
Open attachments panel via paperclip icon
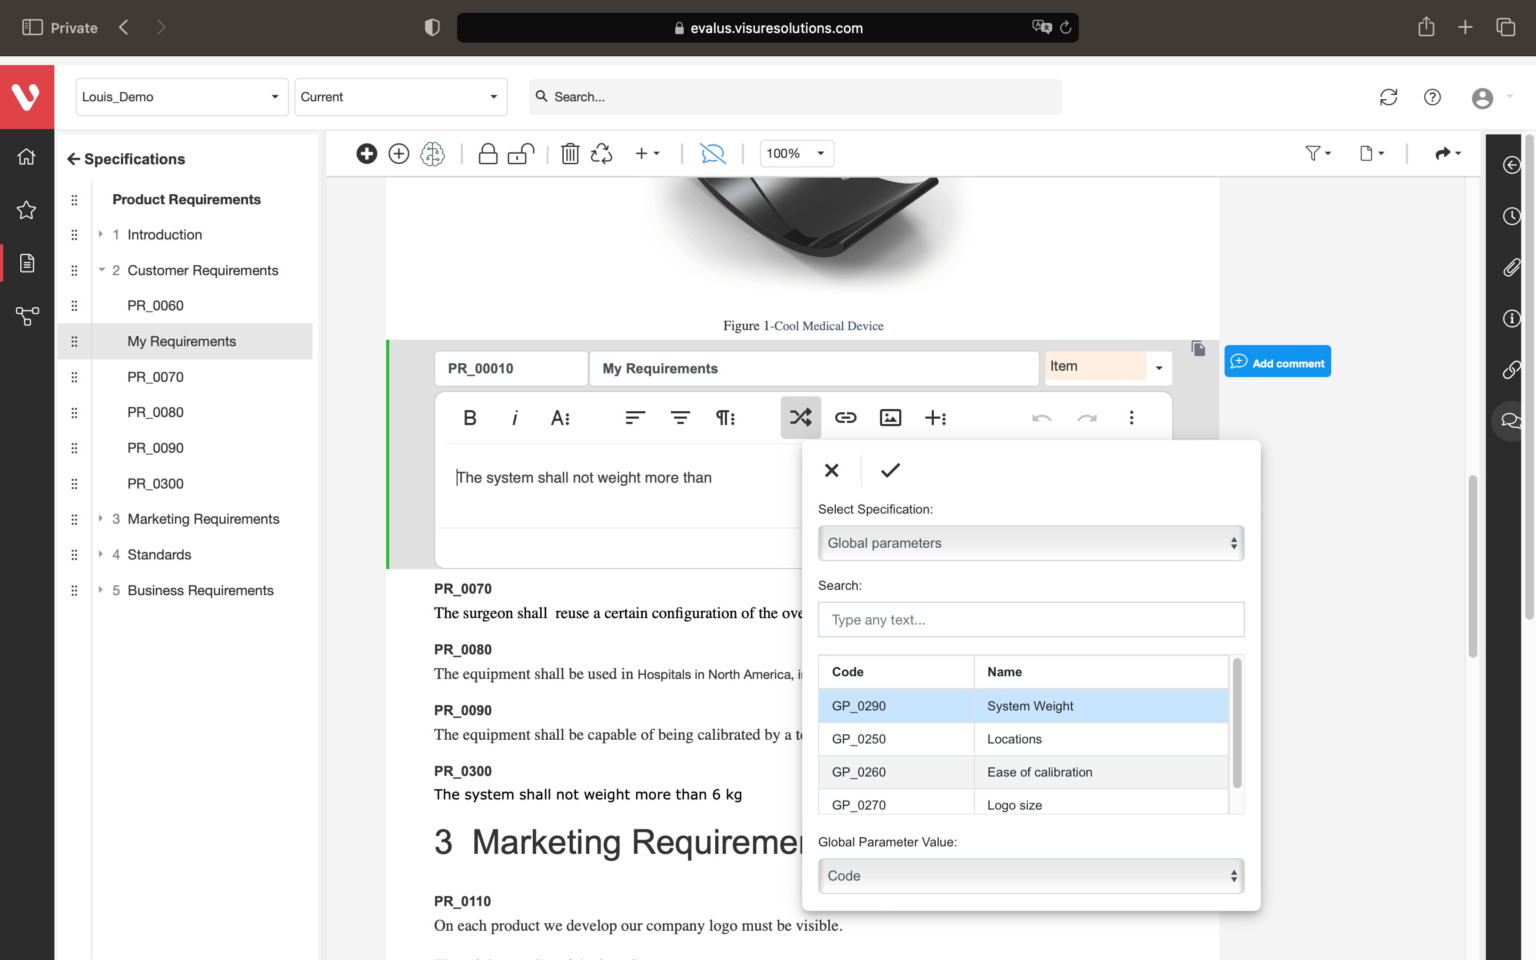[x=1511, y=267]
